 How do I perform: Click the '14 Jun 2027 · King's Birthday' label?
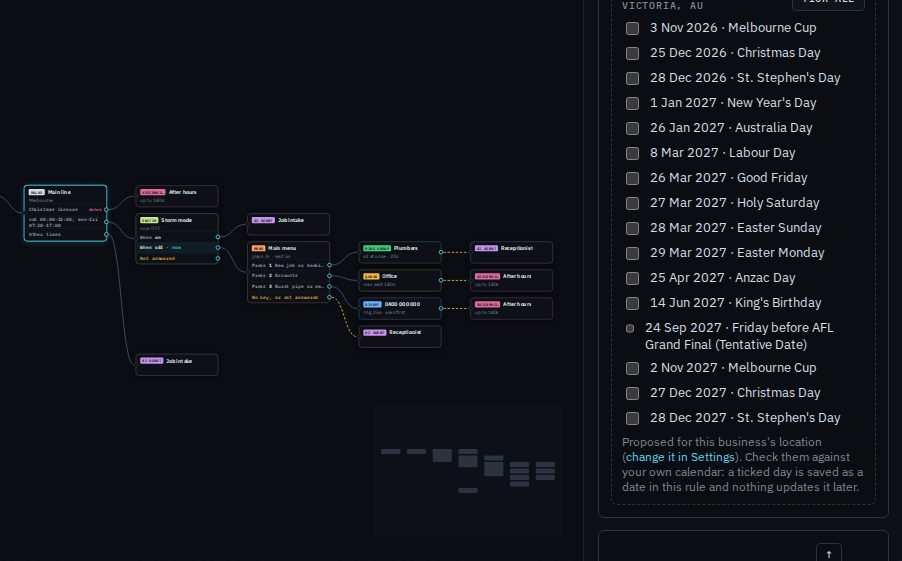(x=736, y=303)
